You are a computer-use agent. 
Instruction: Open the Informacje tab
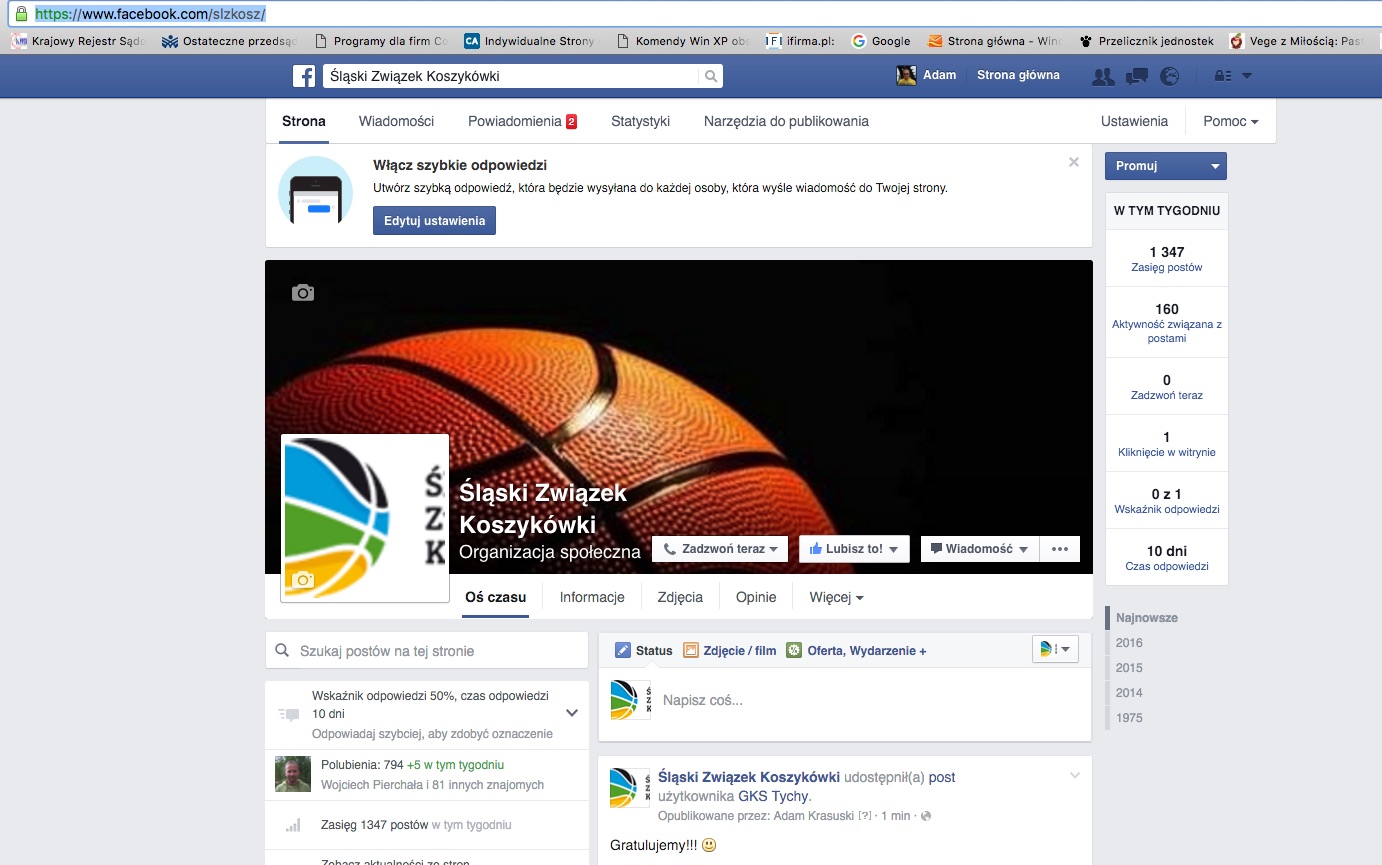(x=592, y=597)
